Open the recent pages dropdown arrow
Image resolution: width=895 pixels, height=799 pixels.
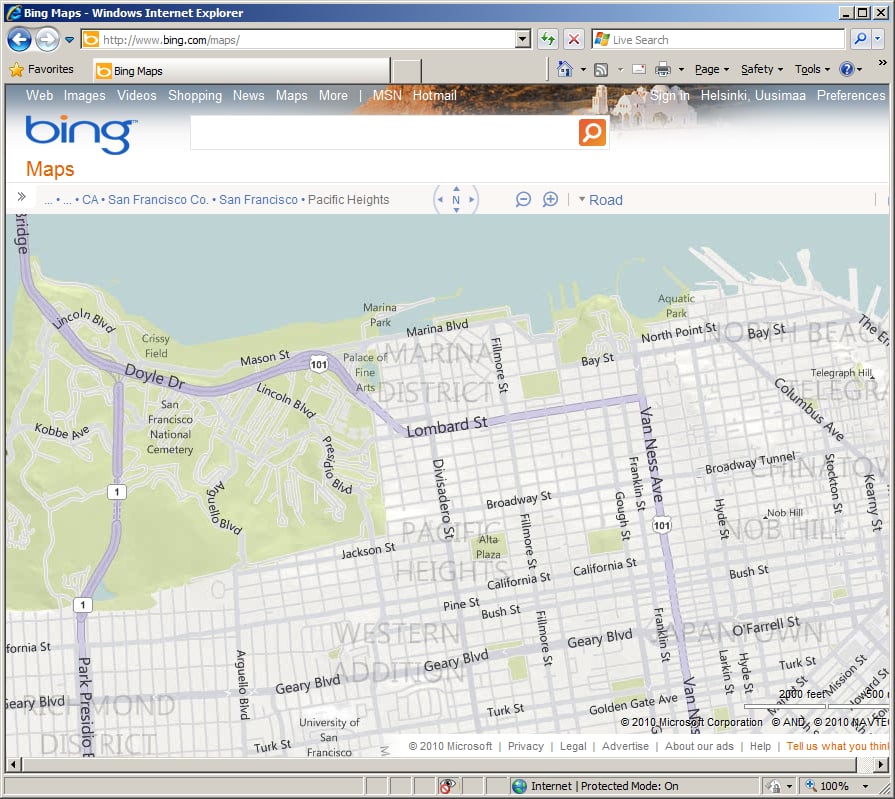click(x=69, y=40)
